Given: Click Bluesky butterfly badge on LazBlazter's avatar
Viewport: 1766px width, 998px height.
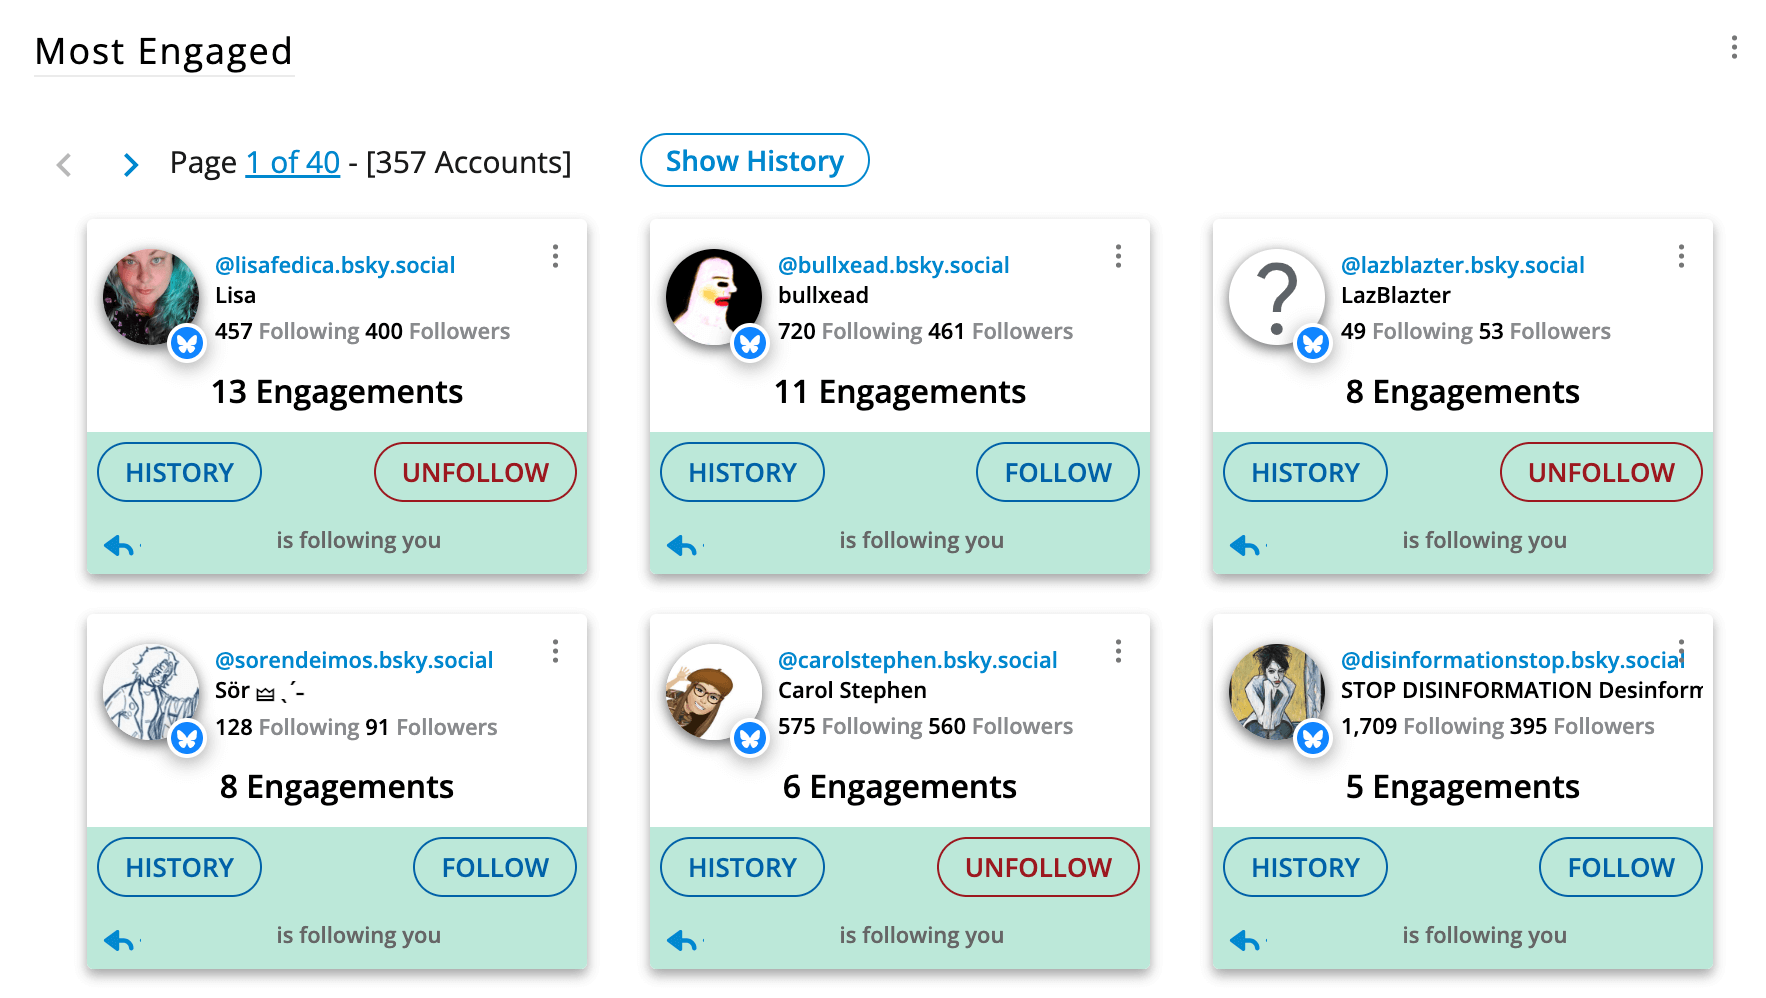Looking at the screenshot, I should tap(1312, 344).
